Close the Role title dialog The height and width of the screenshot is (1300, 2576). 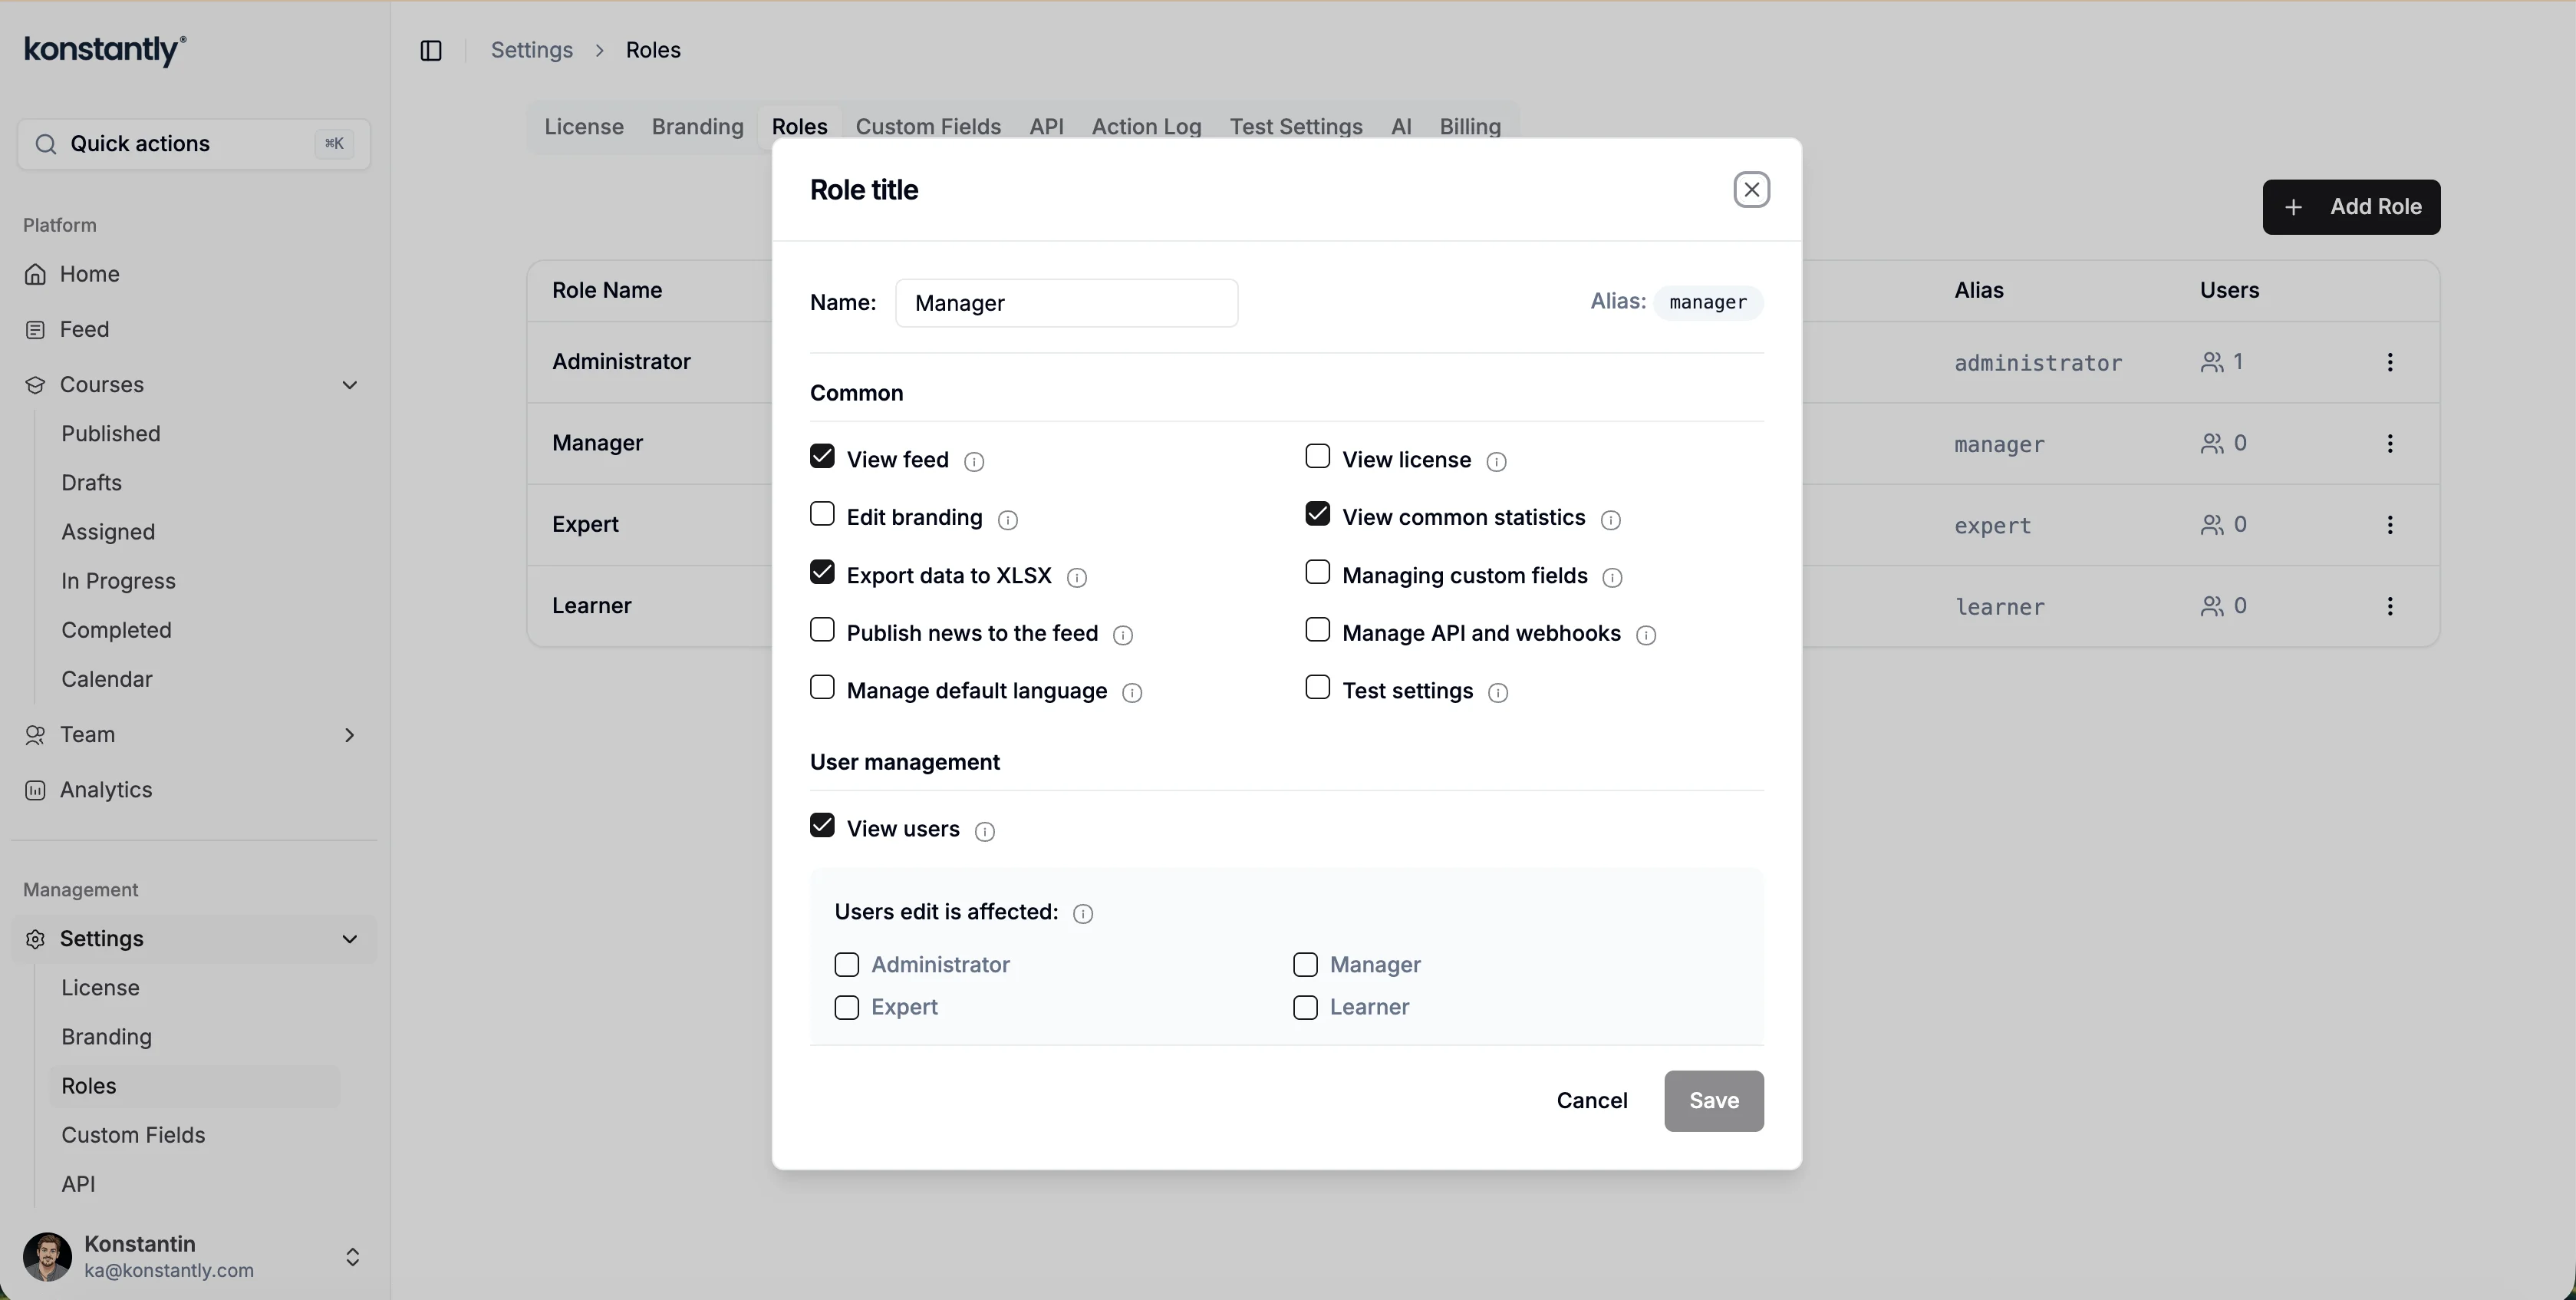click(1751, 189)
